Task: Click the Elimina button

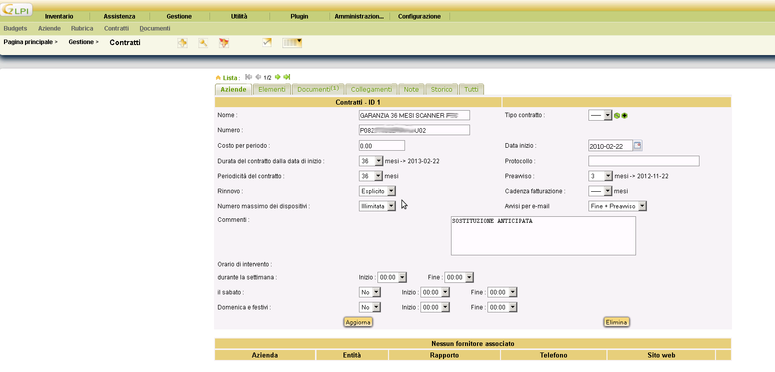Action: [x=616, y=322]
